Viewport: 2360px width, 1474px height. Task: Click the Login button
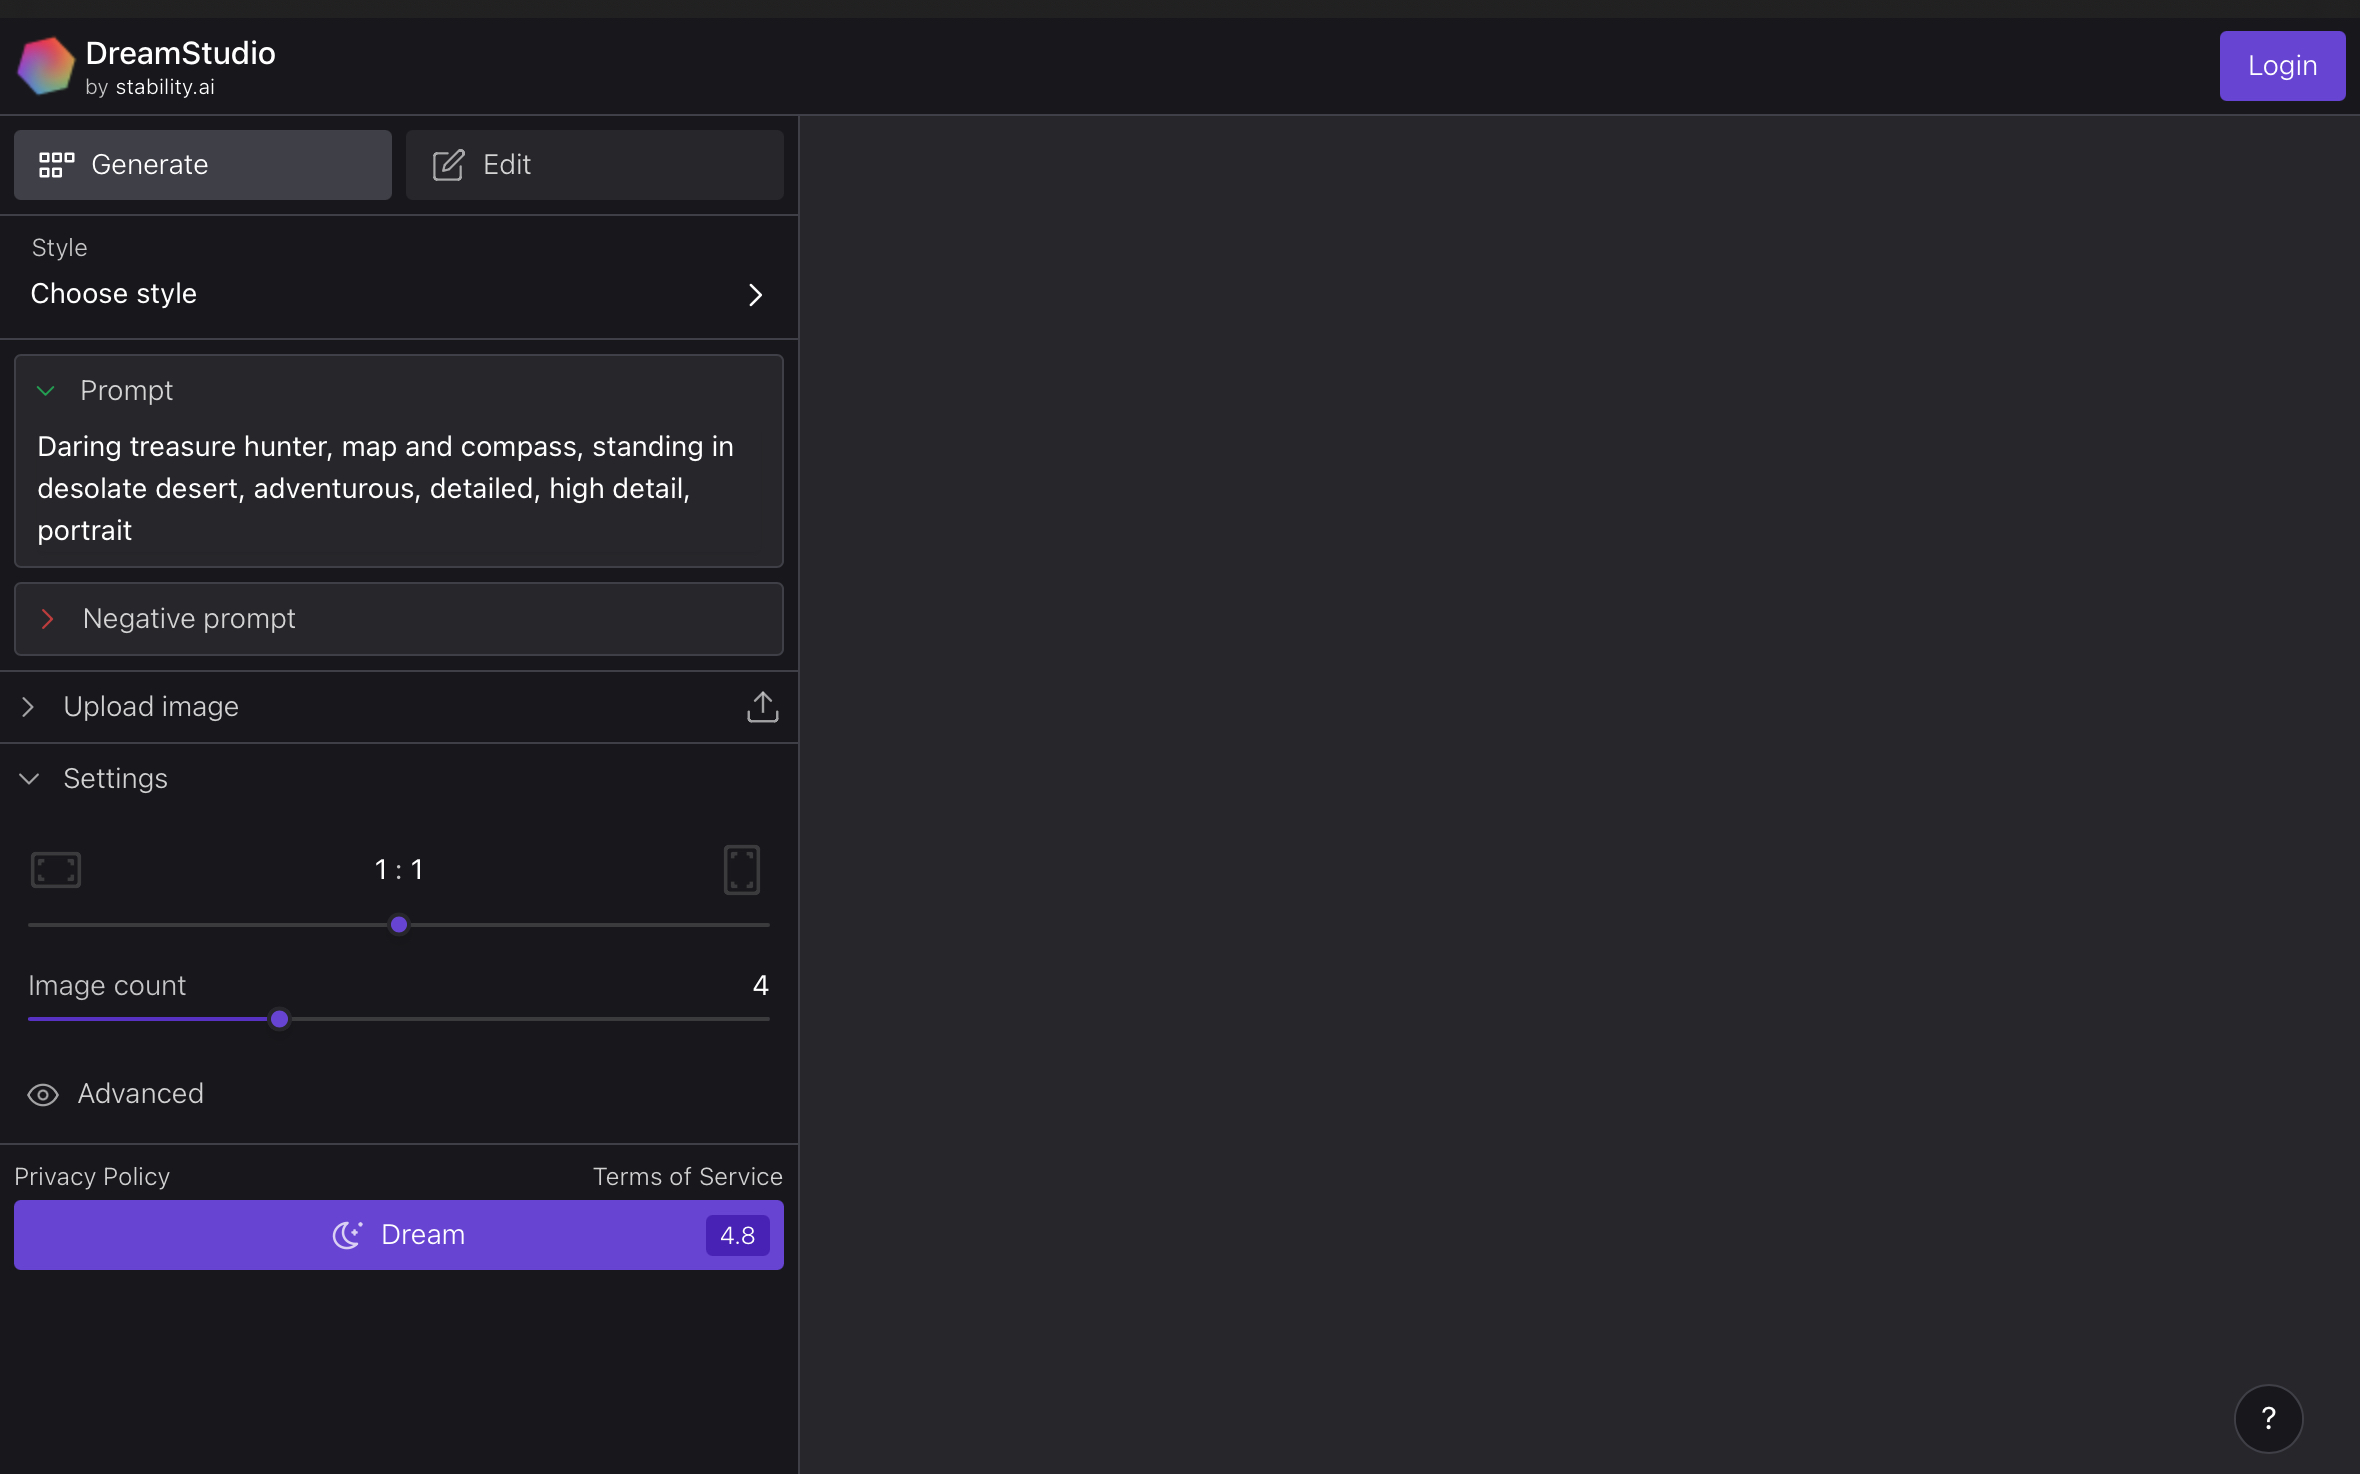pyautogui.click(x=2282, y=66)
